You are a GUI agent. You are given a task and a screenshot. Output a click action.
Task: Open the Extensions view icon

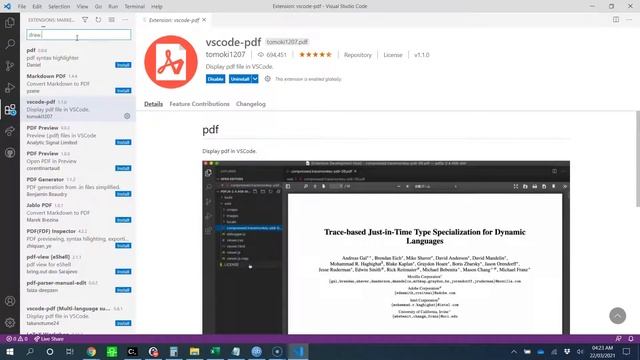point(10,109)
